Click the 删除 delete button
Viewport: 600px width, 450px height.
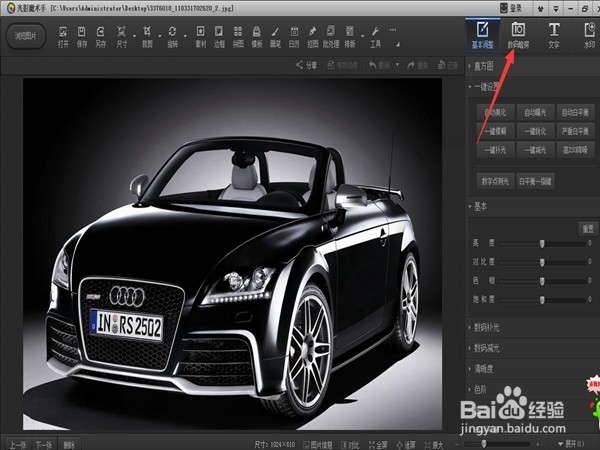(69, 445)
